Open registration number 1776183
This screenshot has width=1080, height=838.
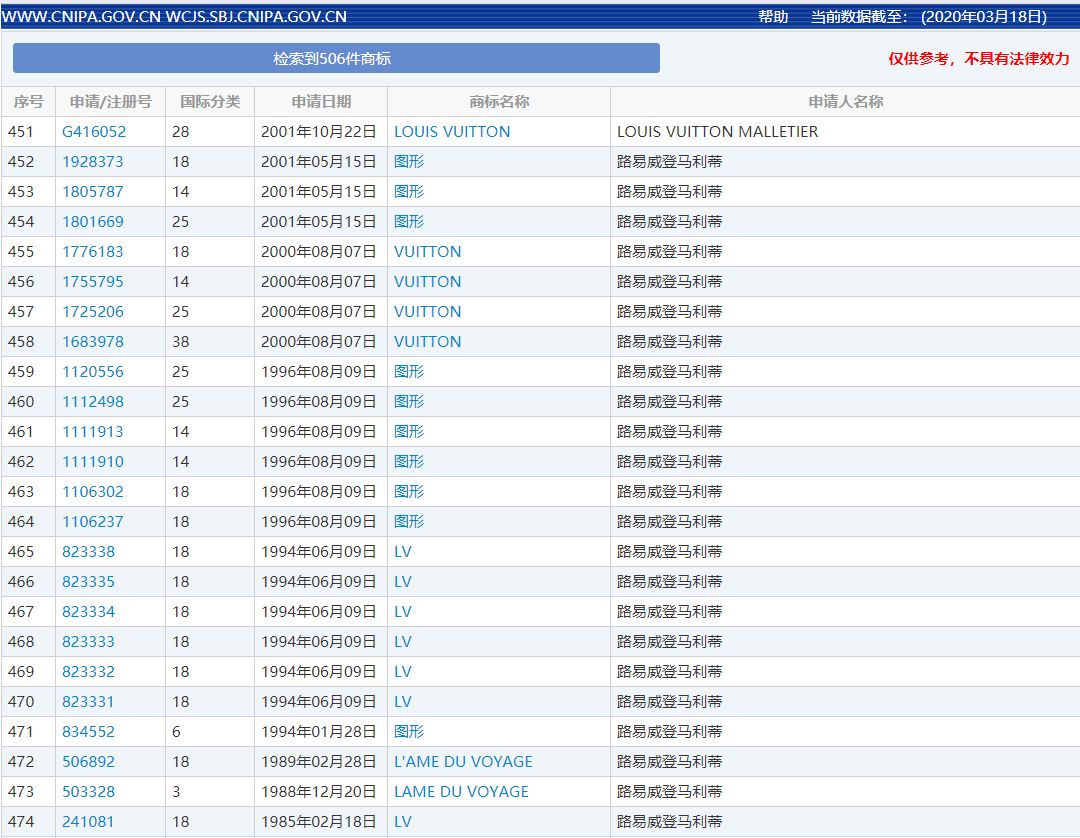point(93,252)
